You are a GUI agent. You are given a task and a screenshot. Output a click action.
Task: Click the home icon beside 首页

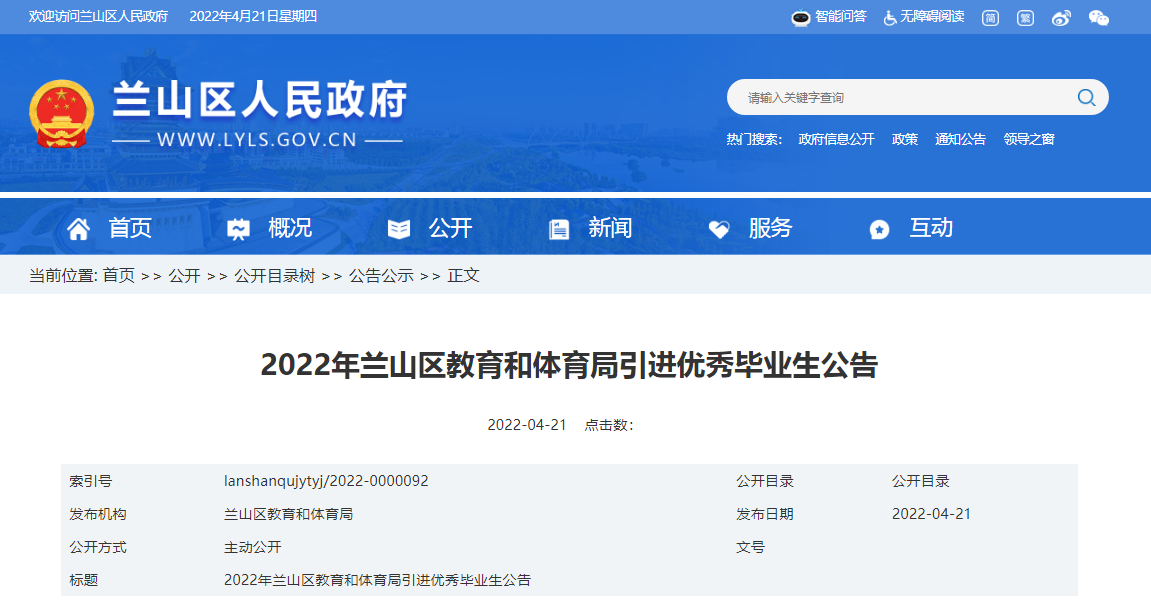coord(79,230)
